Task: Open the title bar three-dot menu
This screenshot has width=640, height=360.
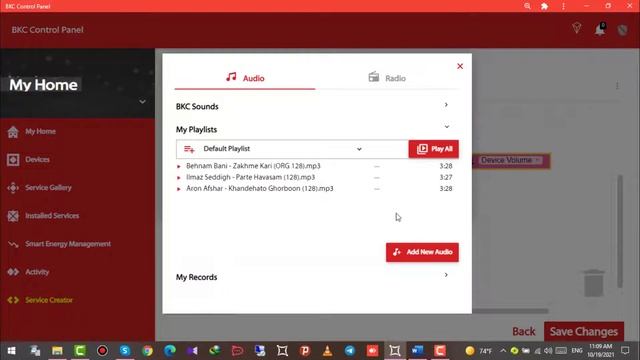Action: click(563, 6)
